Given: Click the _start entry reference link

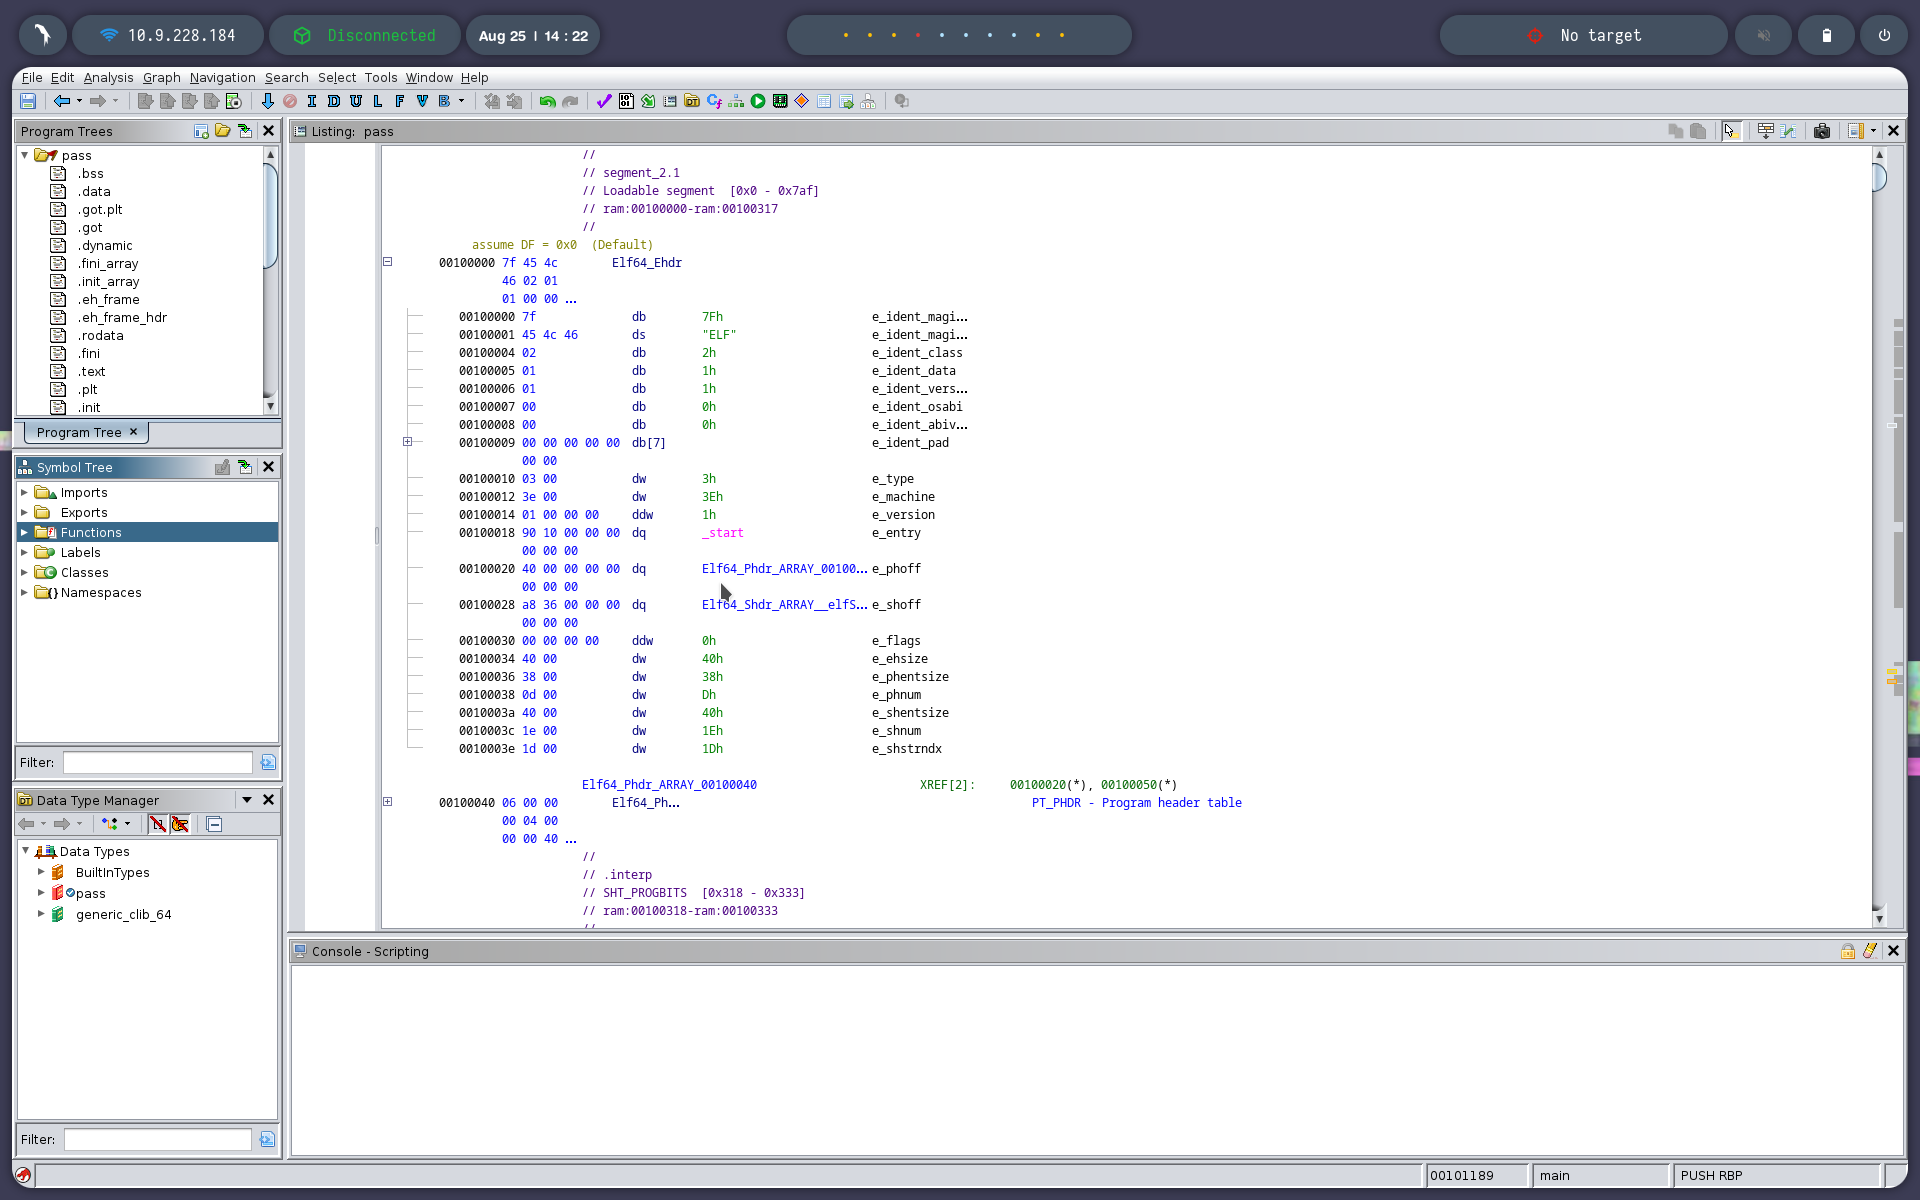Looking at the screenshot, I should click(723, 533).
